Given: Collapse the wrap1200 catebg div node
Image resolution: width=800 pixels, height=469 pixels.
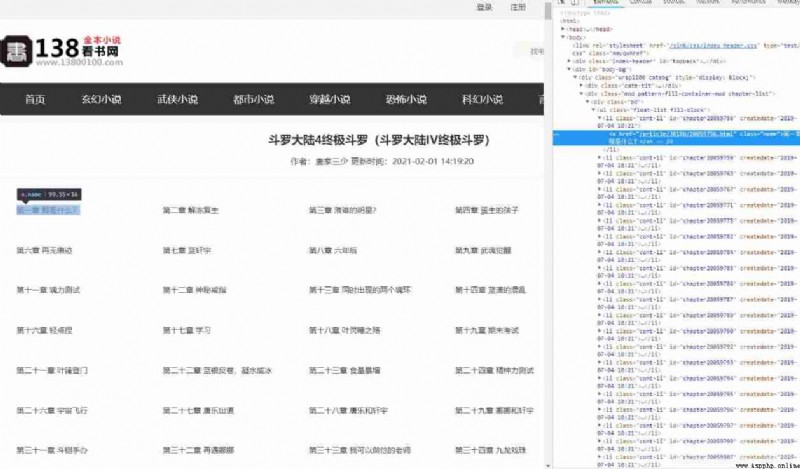Looking at the screenshot, I should click(576, 78).
